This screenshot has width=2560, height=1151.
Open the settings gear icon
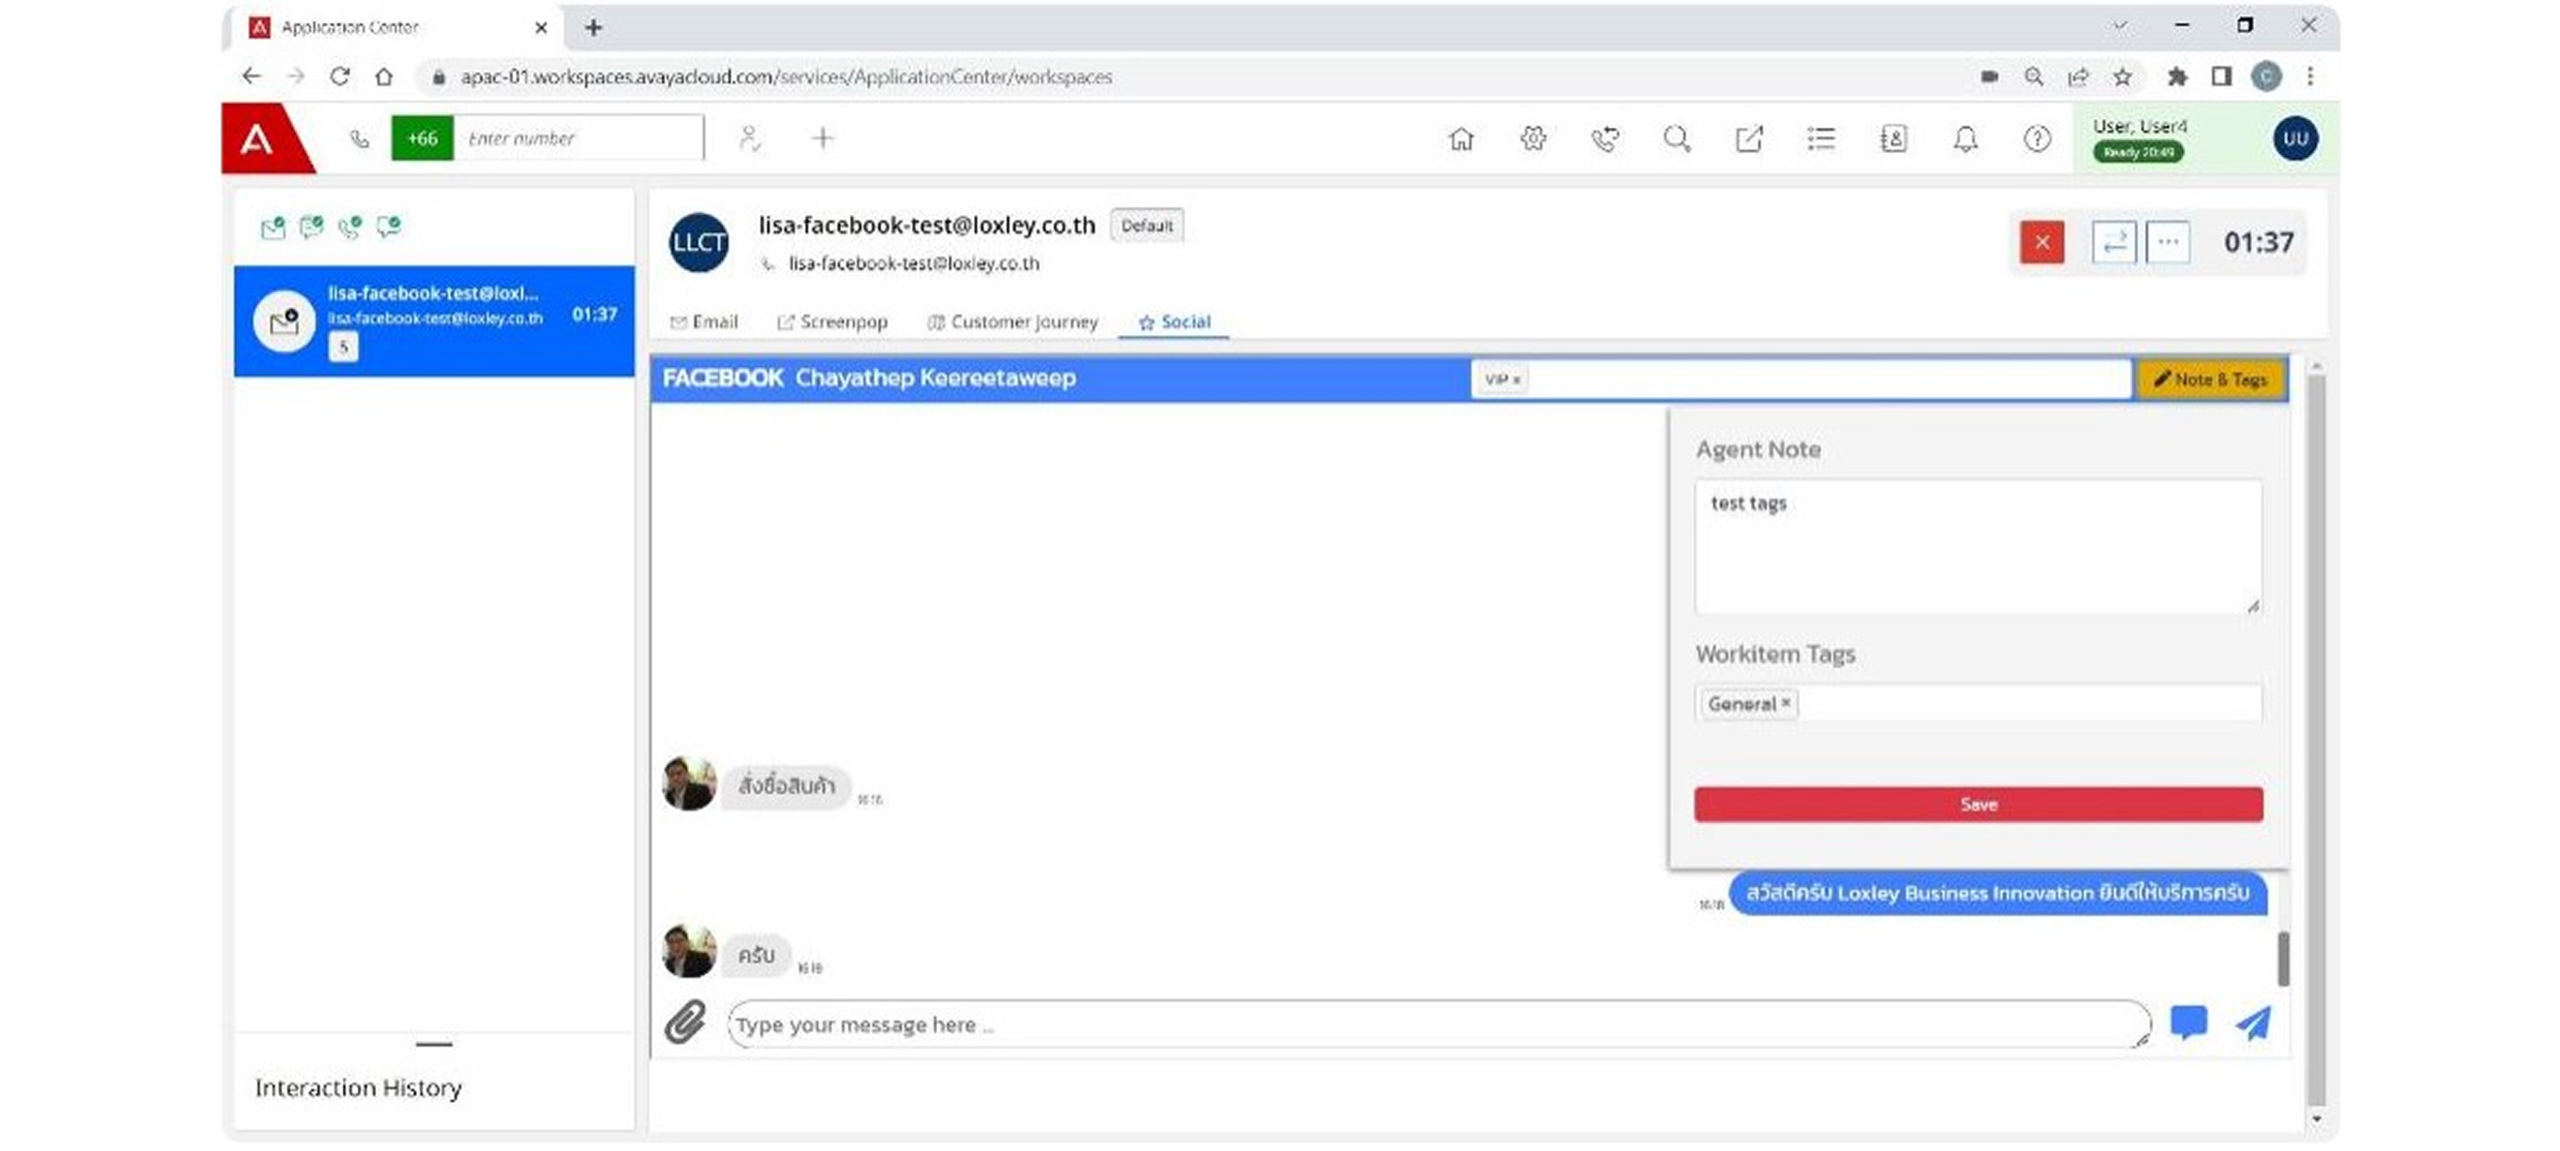pyautogui.click(x=1533, y=139)
